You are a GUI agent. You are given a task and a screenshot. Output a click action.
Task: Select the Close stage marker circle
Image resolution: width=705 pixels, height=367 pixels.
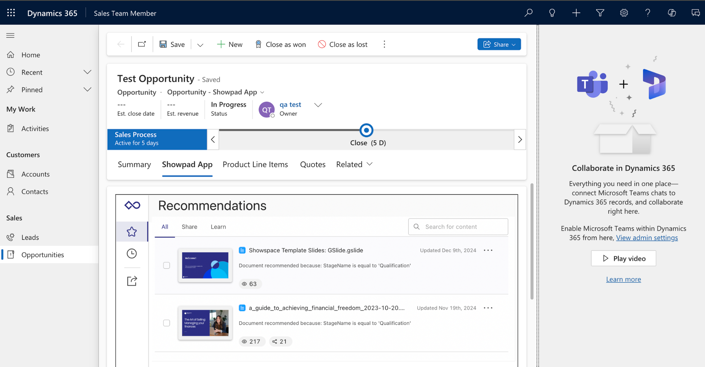366,130
